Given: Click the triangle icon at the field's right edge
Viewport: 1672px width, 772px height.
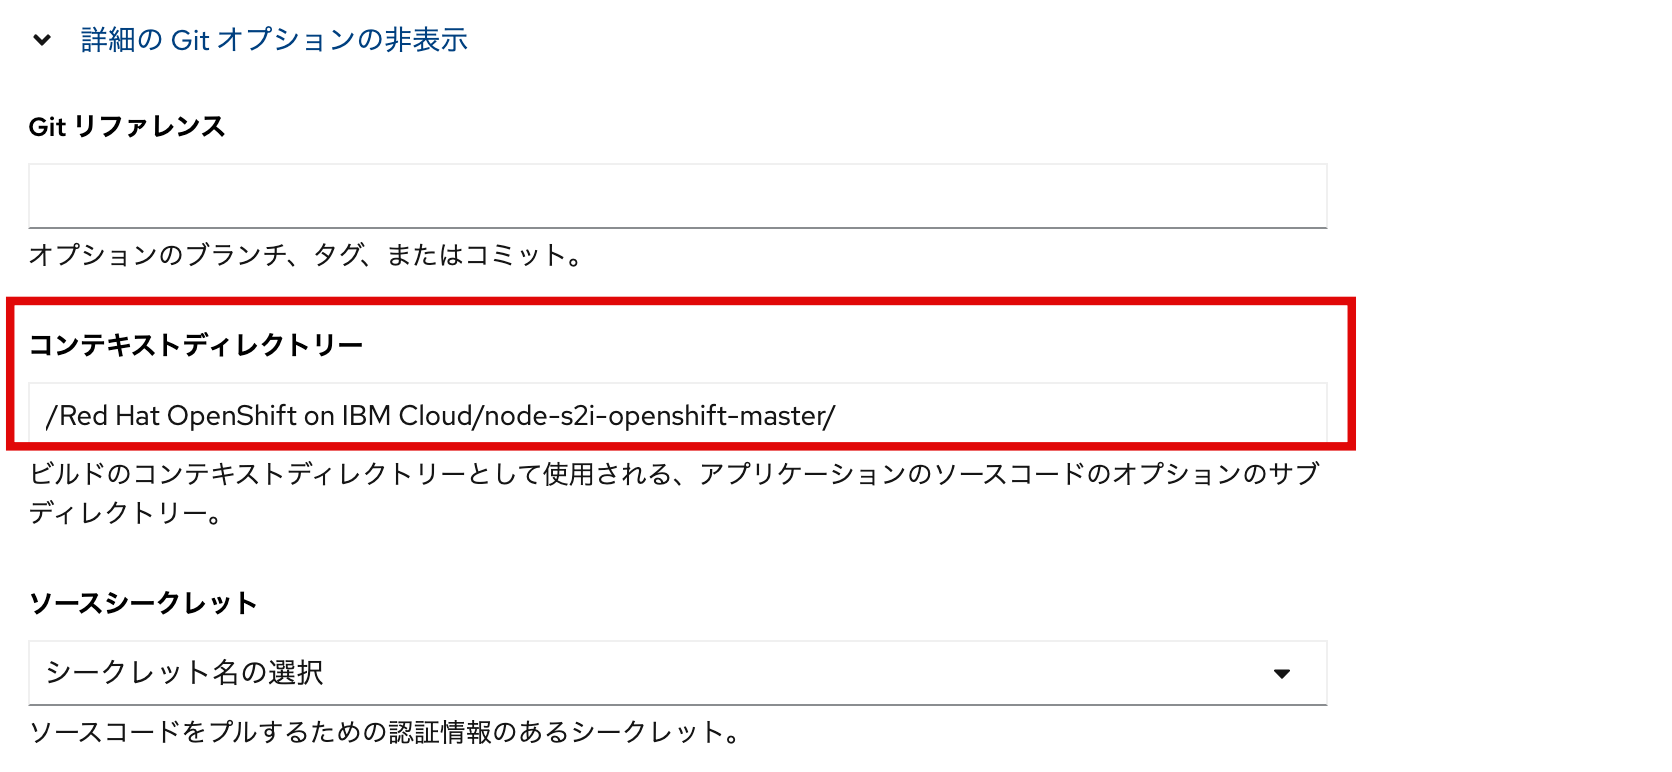Looking at the screenshot, I should point(1283,673).
